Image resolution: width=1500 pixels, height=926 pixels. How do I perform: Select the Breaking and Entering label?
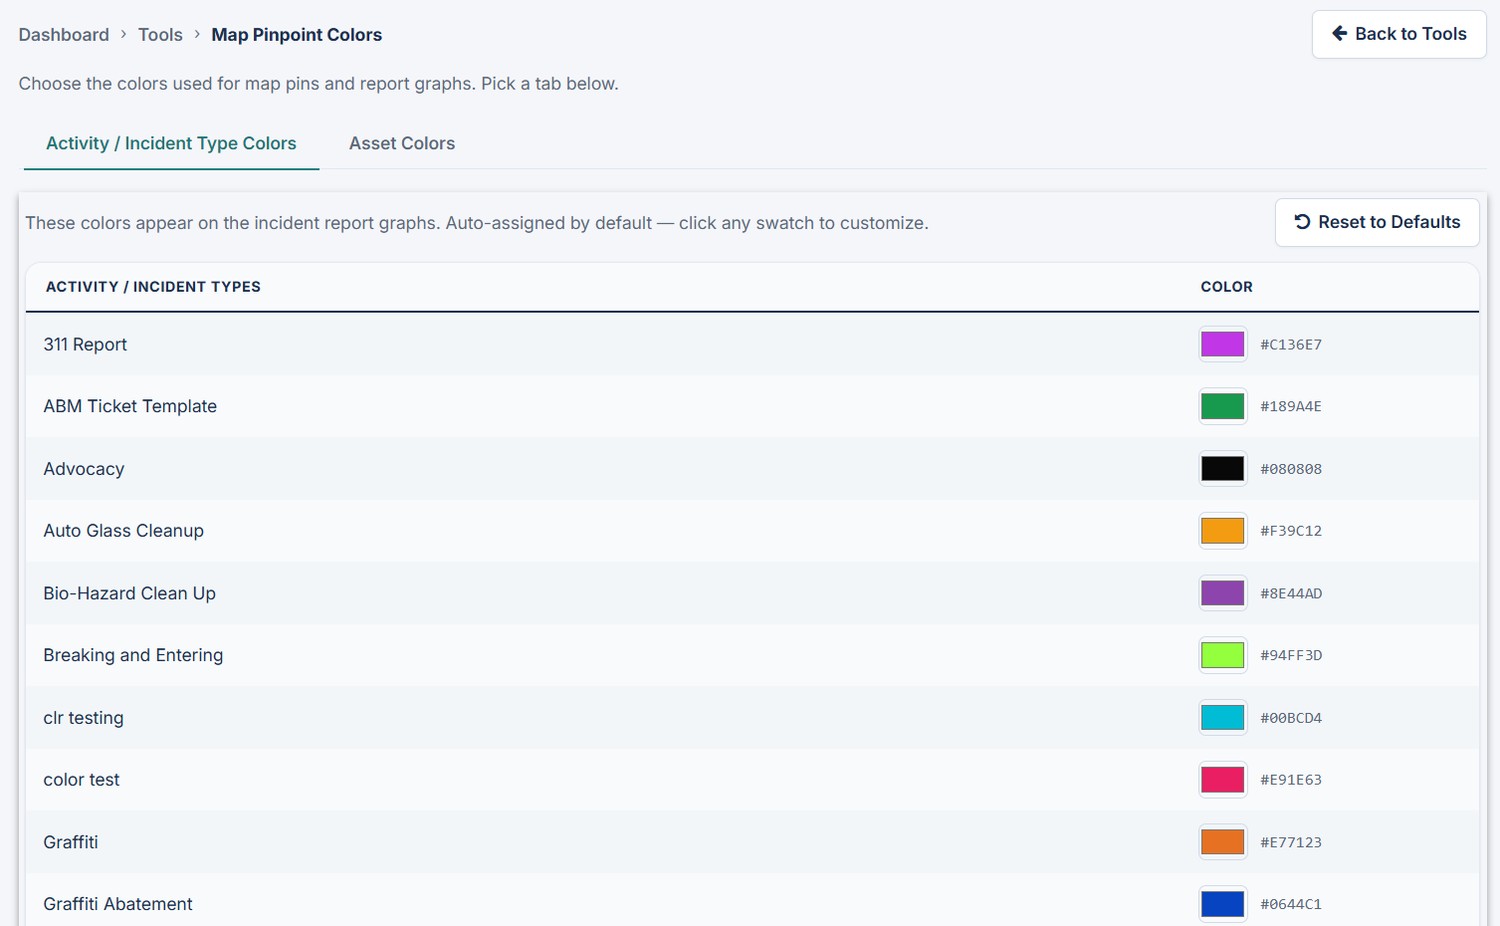[133, 655]
